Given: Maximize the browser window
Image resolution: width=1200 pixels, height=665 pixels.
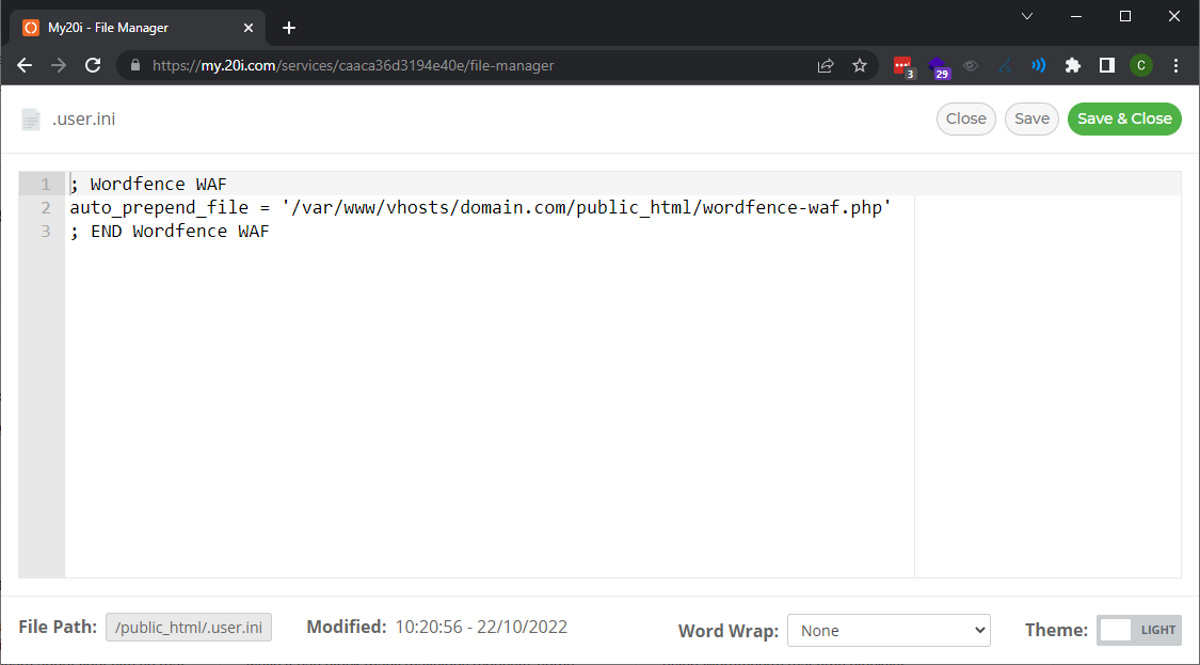Looking at the screenshot, I should (x=1125, y=16).
